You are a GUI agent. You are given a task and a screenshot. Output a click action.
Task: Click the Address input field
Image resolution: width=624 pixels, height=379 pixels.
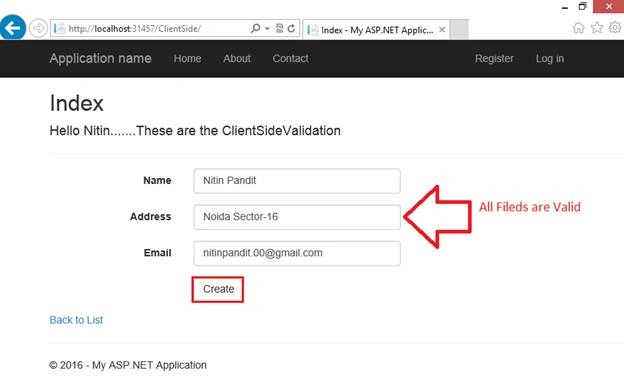[297, 217]
